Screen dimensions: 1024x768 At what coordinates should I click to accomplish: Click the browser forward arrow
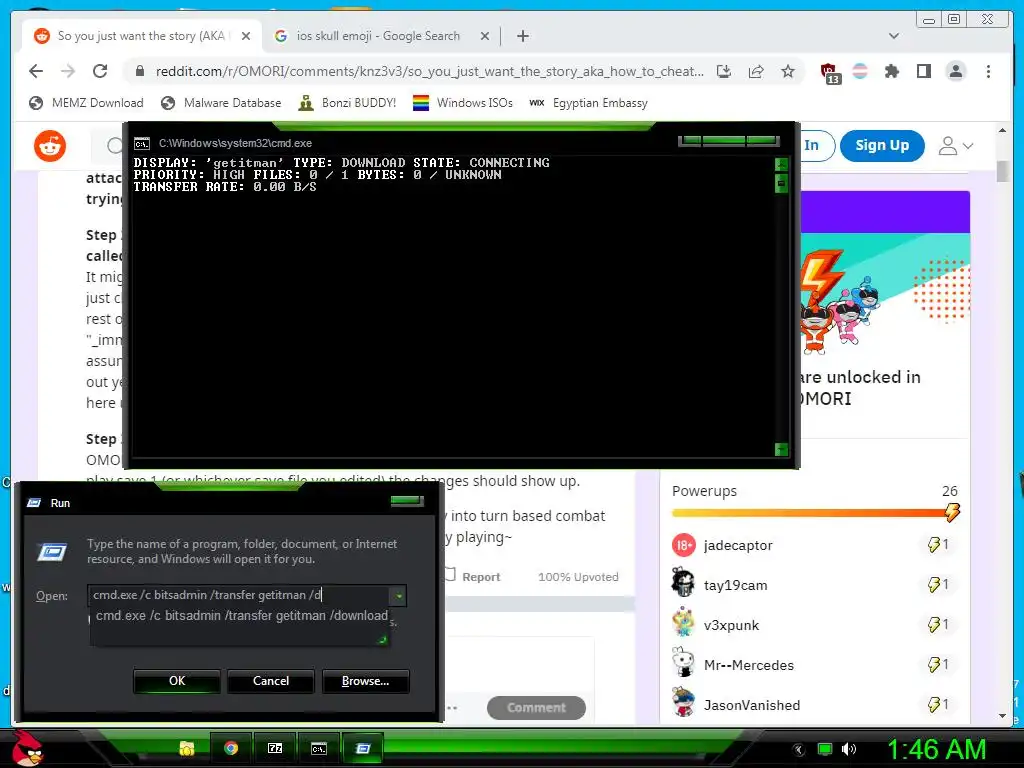(x=68, y=71)
